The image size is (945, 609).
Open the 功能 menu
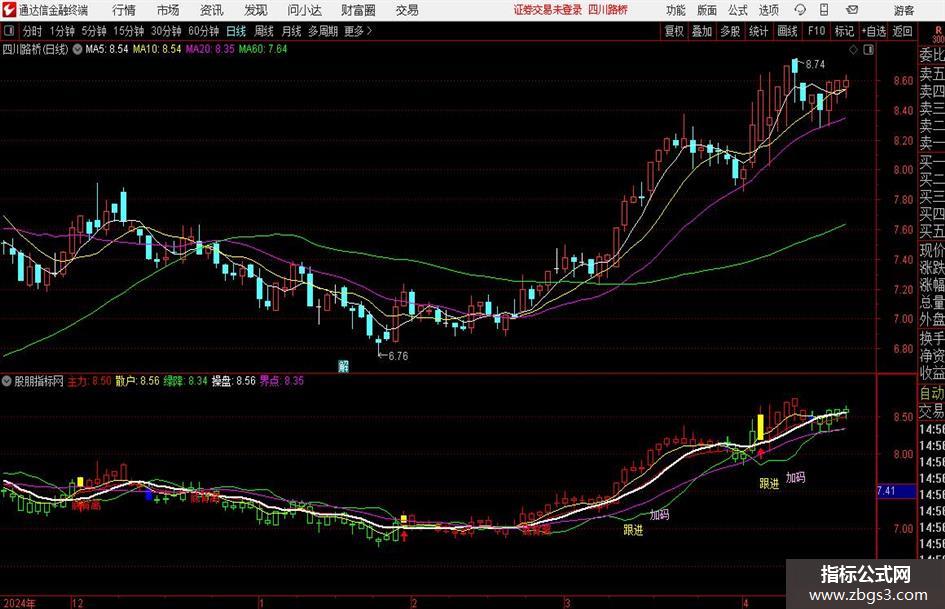pyautogui.click(x=676, y=10)
